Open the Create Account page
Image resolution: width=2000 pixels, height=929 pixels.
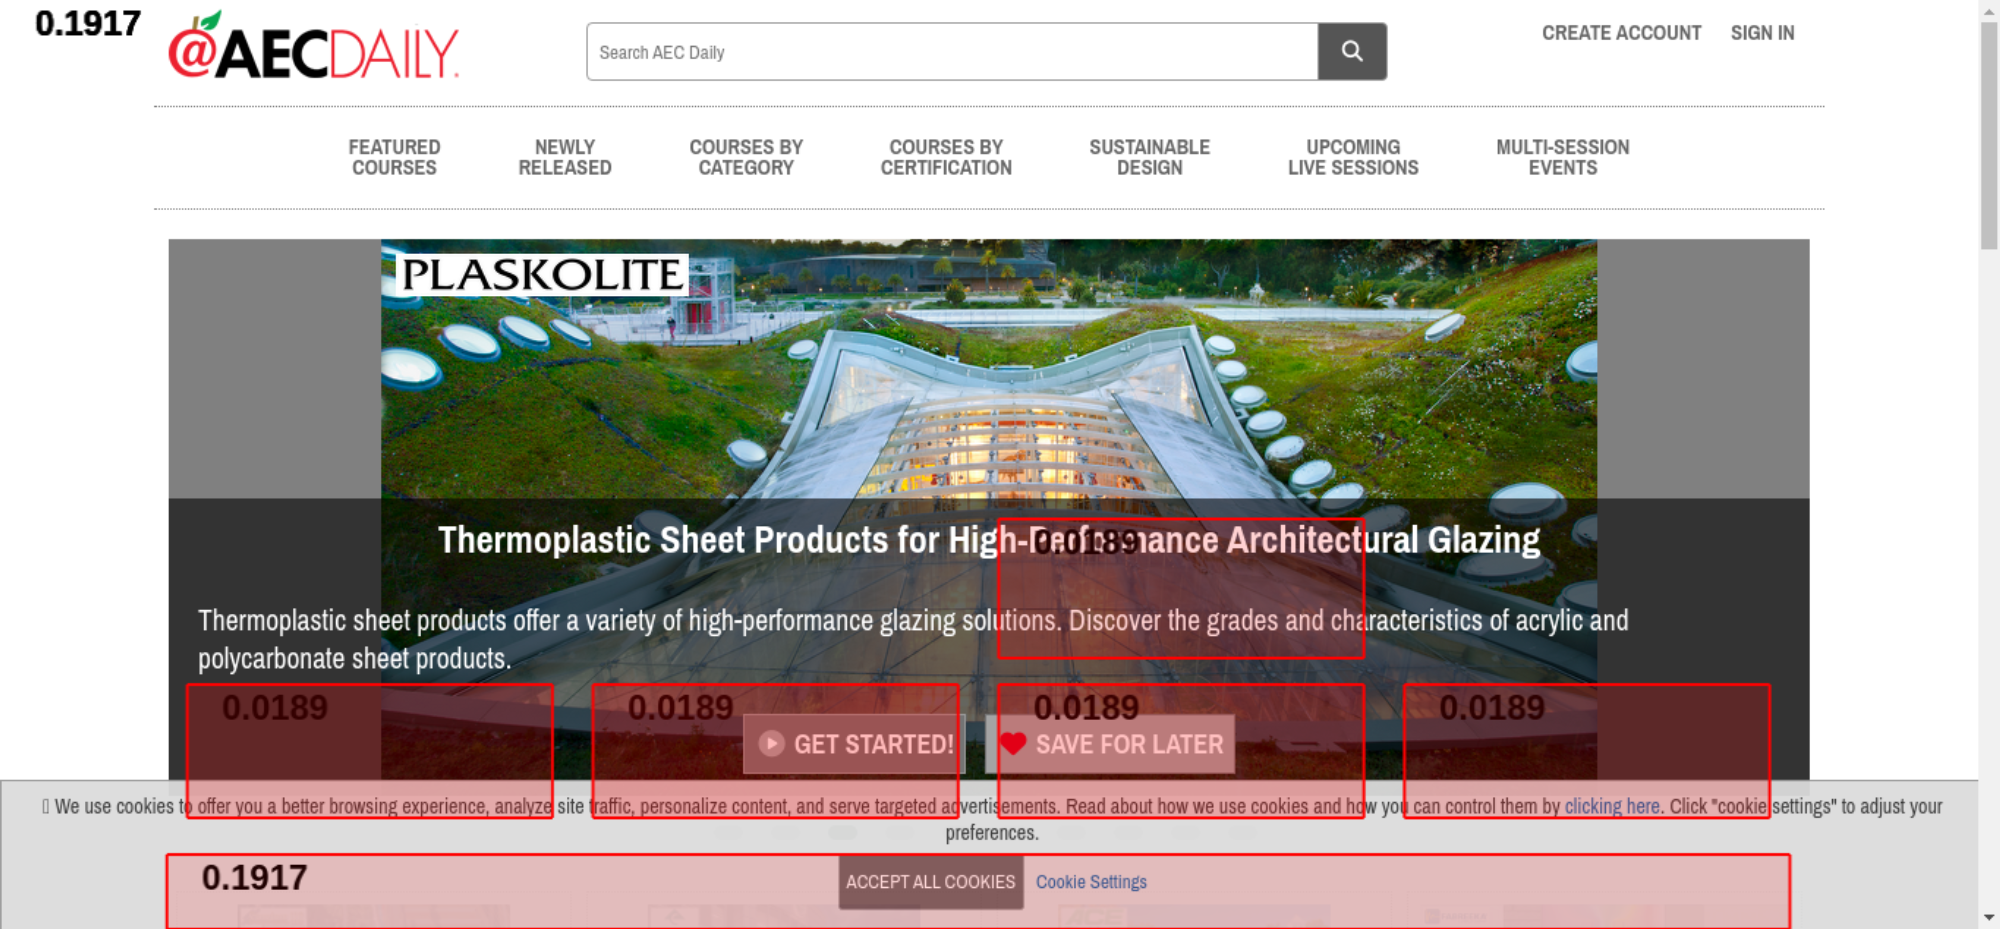[x=1621, y=33]
